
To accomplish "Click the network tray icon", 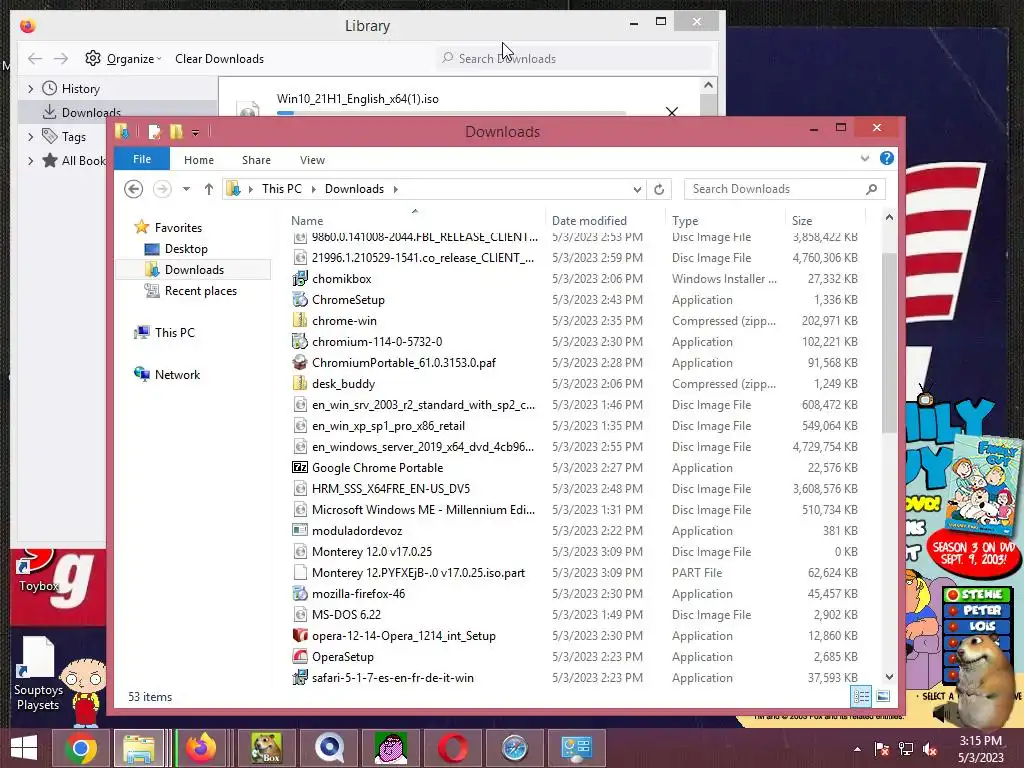I will (906, 749).
